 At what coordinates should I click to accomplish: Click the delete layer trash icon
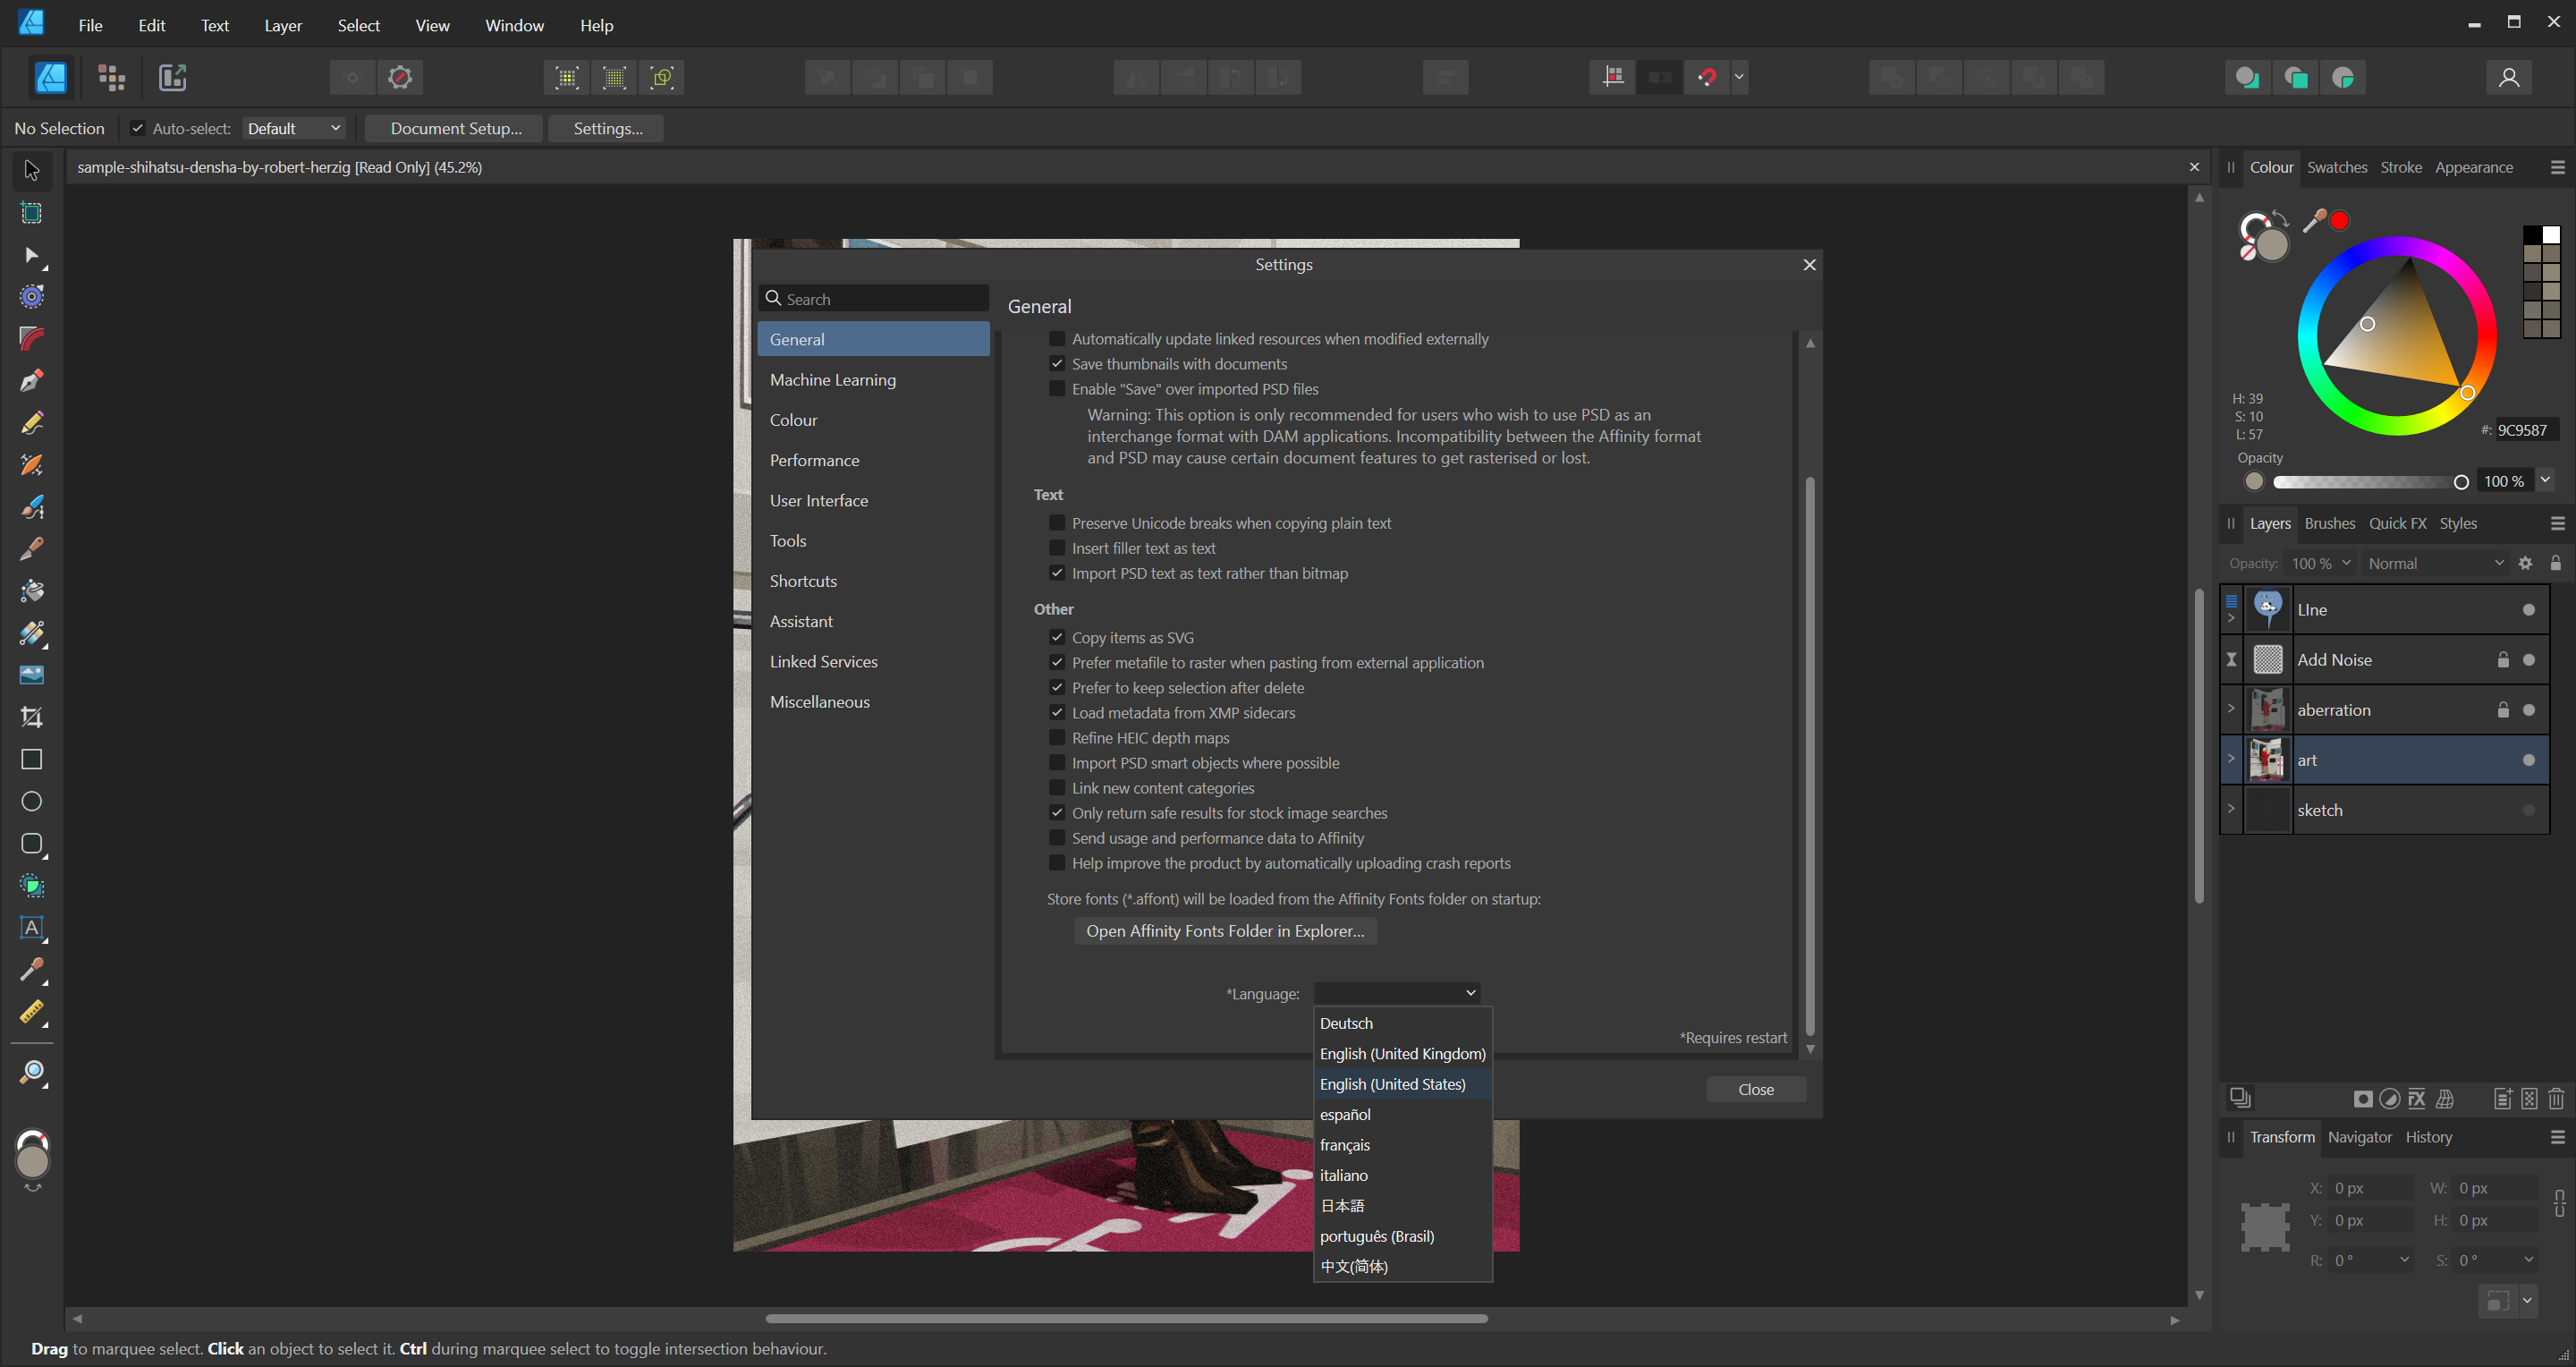tap(2556, 1099)
